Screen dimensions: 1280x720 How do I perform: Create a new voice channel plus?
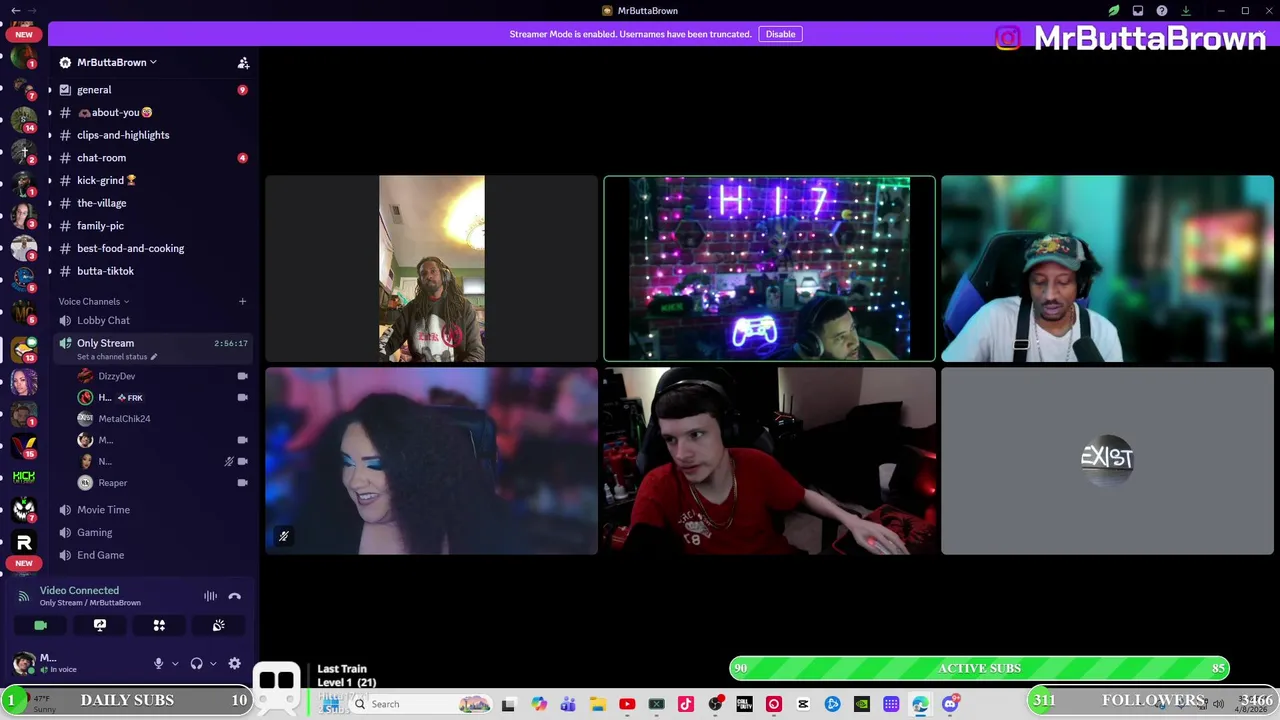(x=242, y=301)
